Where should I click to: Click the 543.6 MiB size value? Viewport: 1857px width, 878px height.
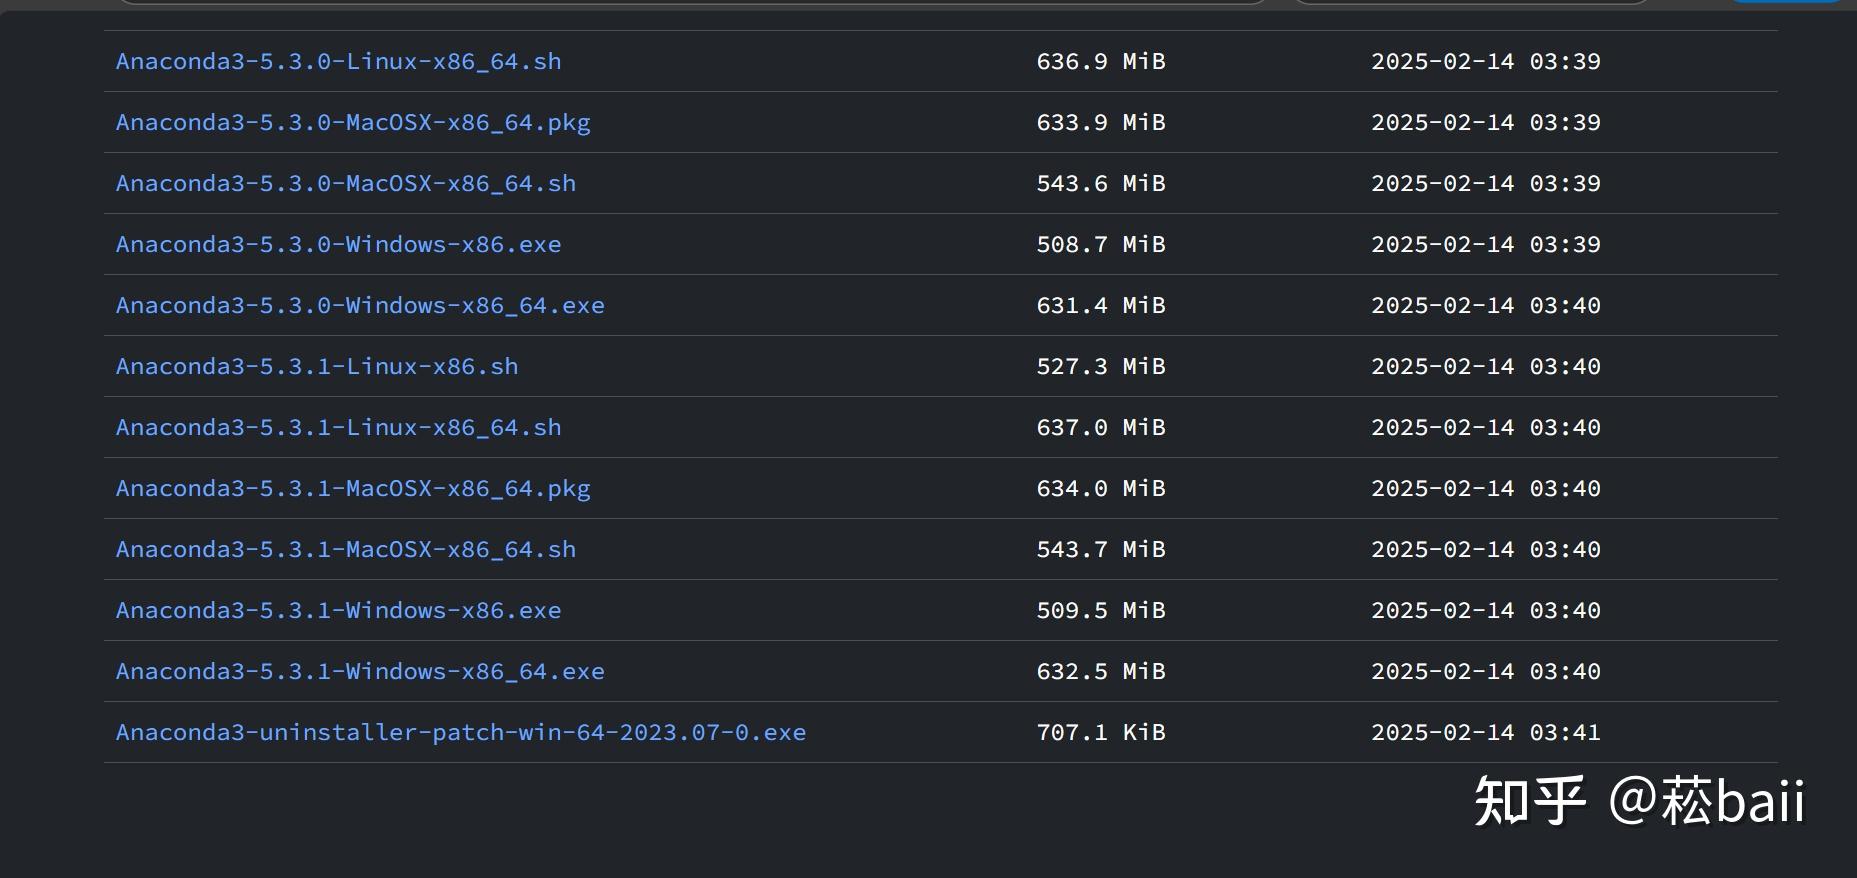tap(1101, 183)
